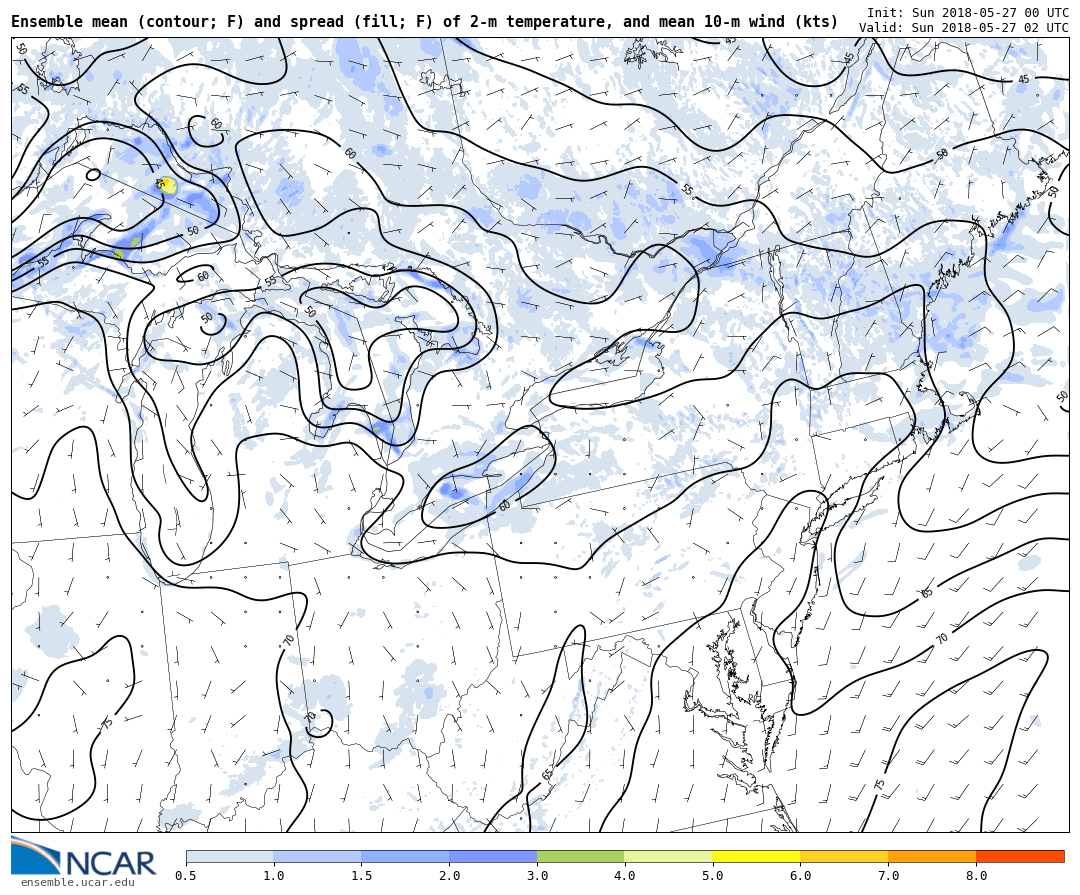This screenshot has width=1080, height=895.
Task: Click the red legend segment above 8.0
Action: pos(1020,856)
